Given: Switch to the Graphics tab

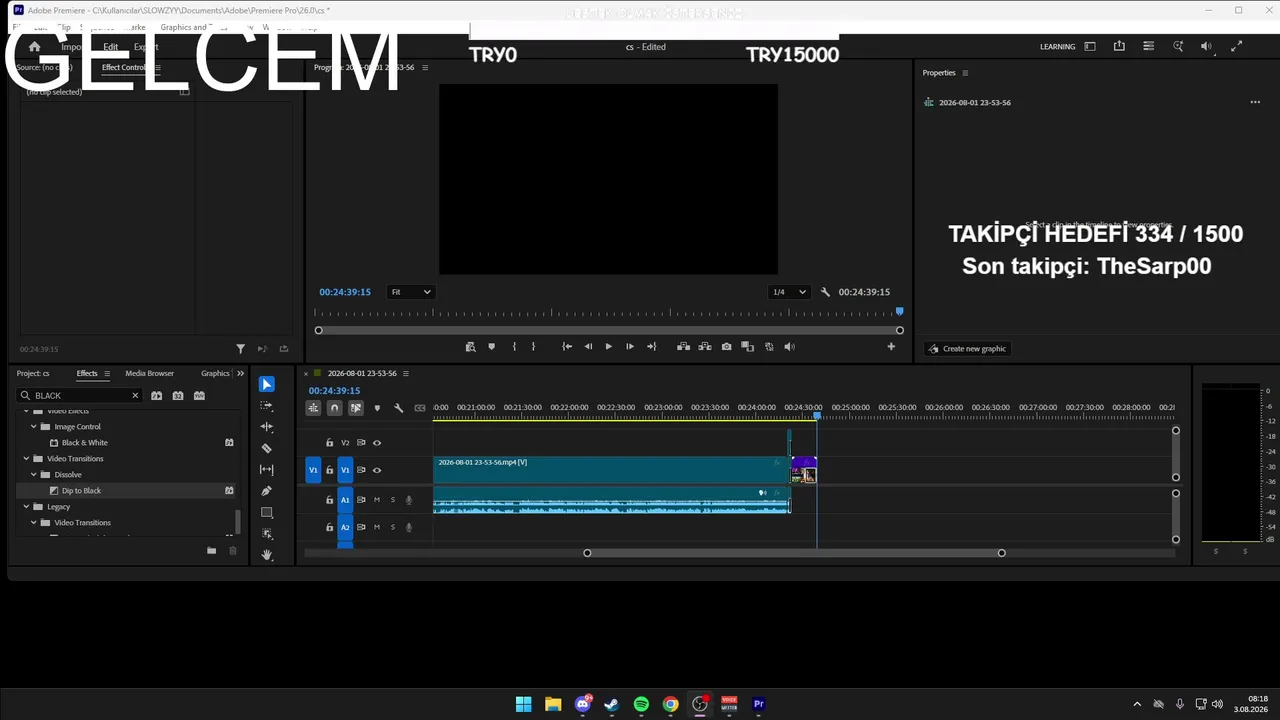Looking at the screenshot, I should (x=215, y=374).
